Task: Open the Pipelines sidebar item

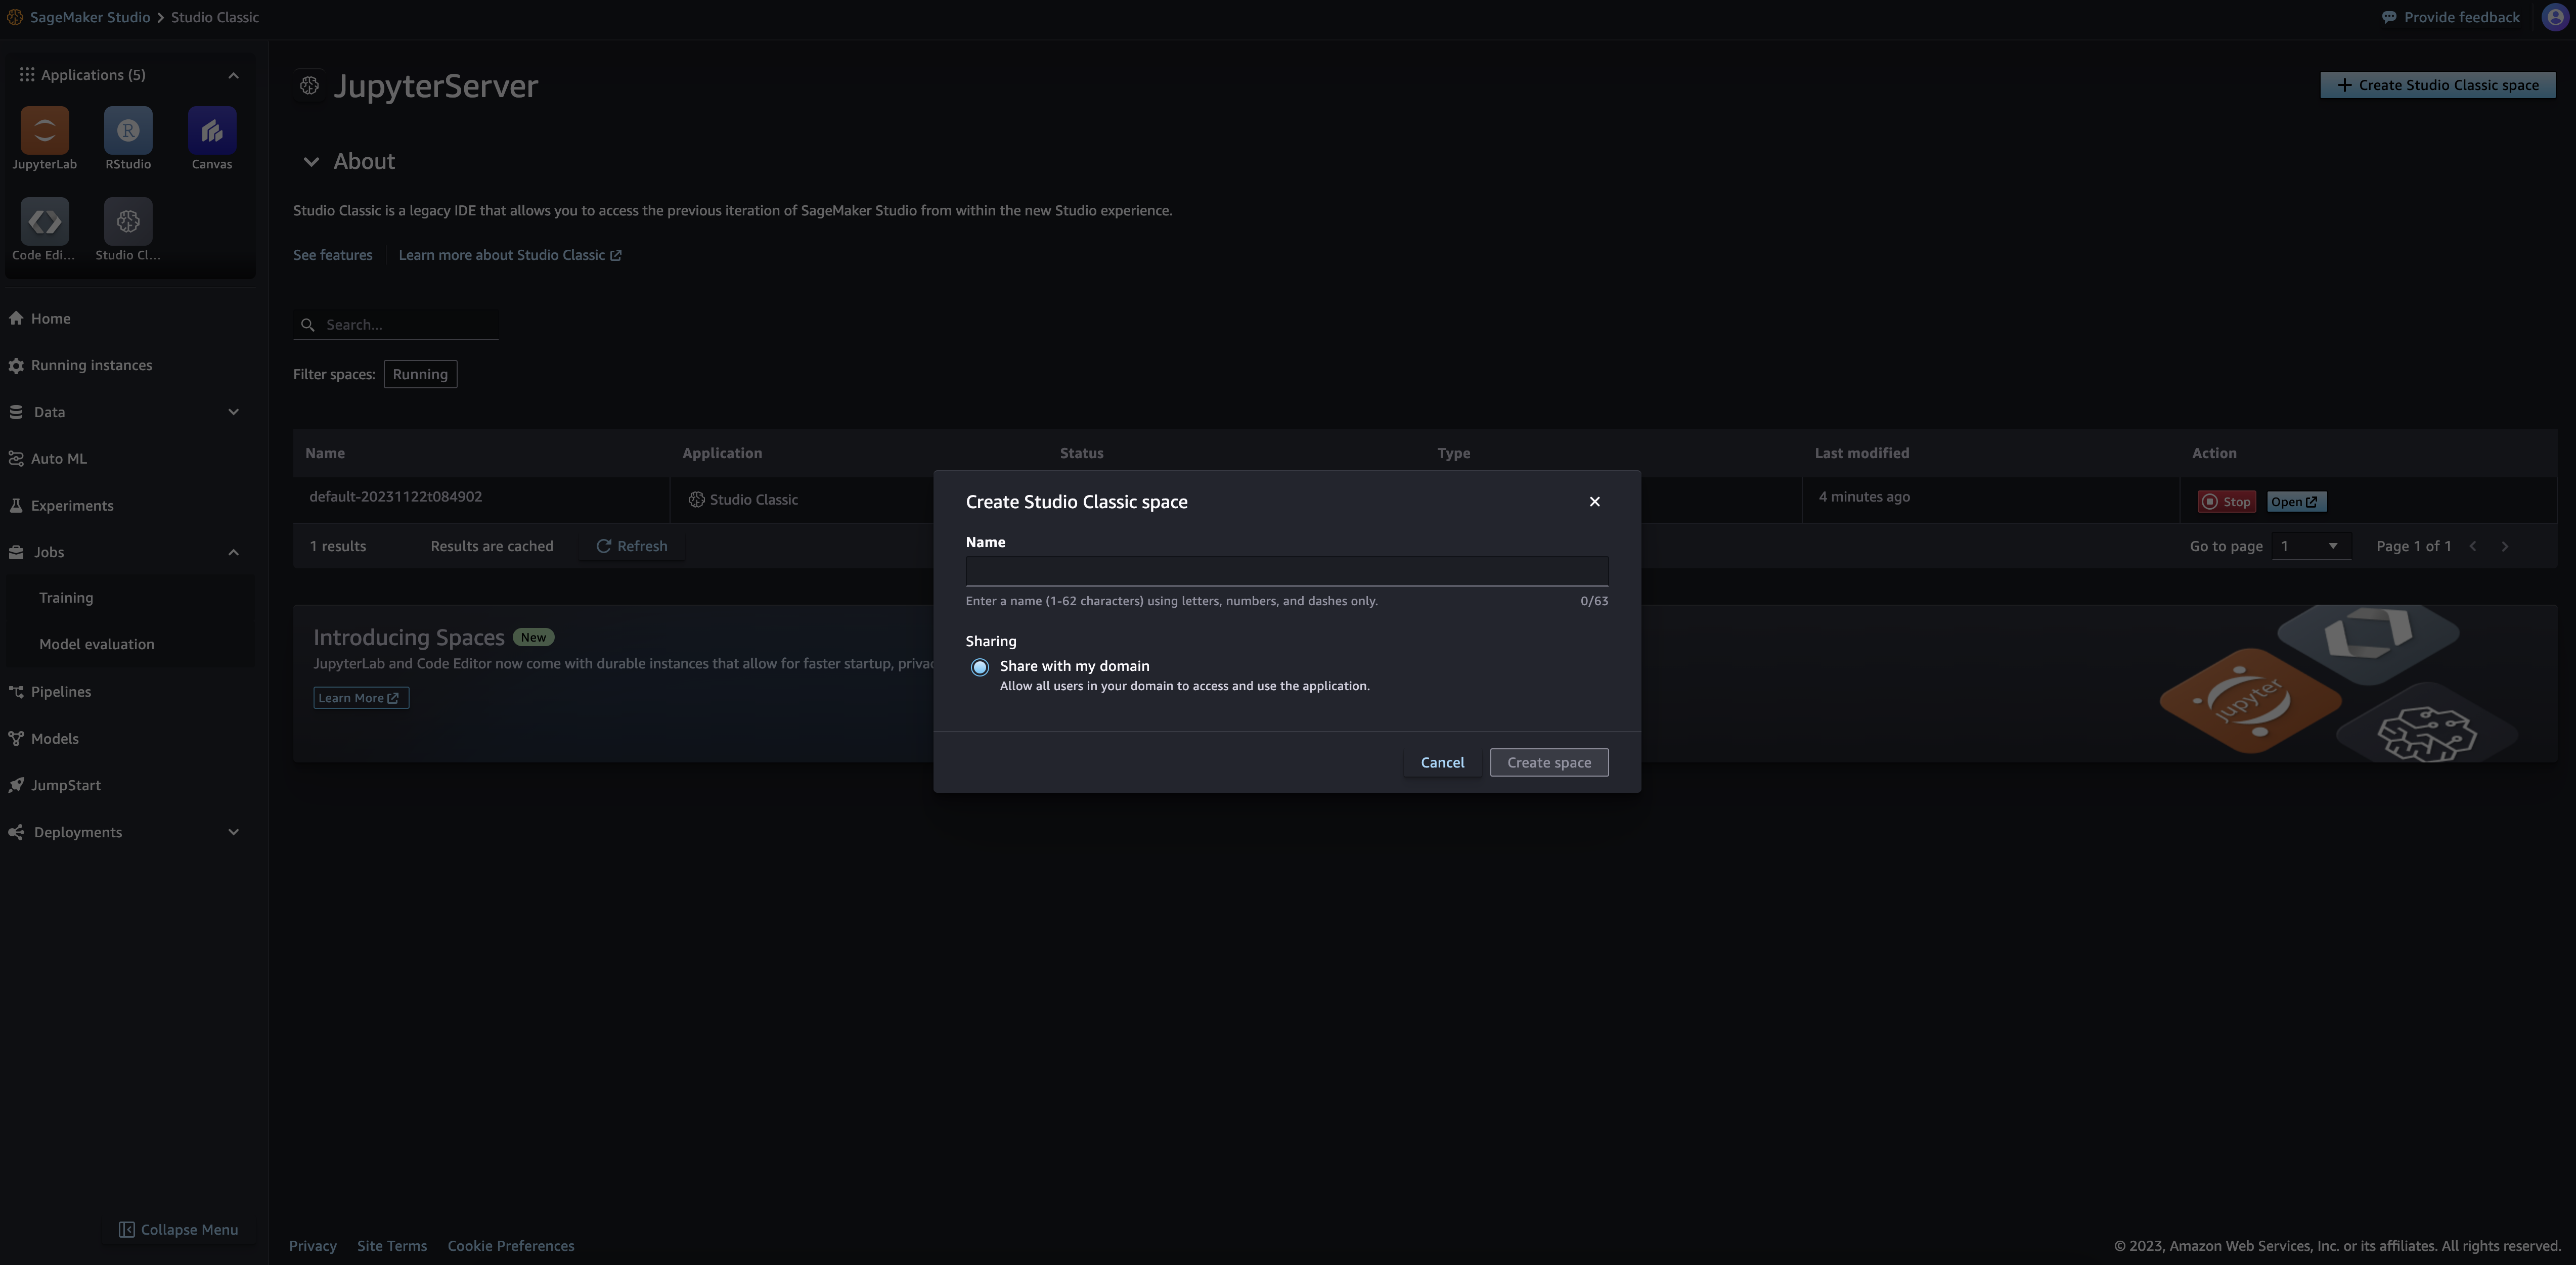Action: pyautogui.click(x=61, y=692)
